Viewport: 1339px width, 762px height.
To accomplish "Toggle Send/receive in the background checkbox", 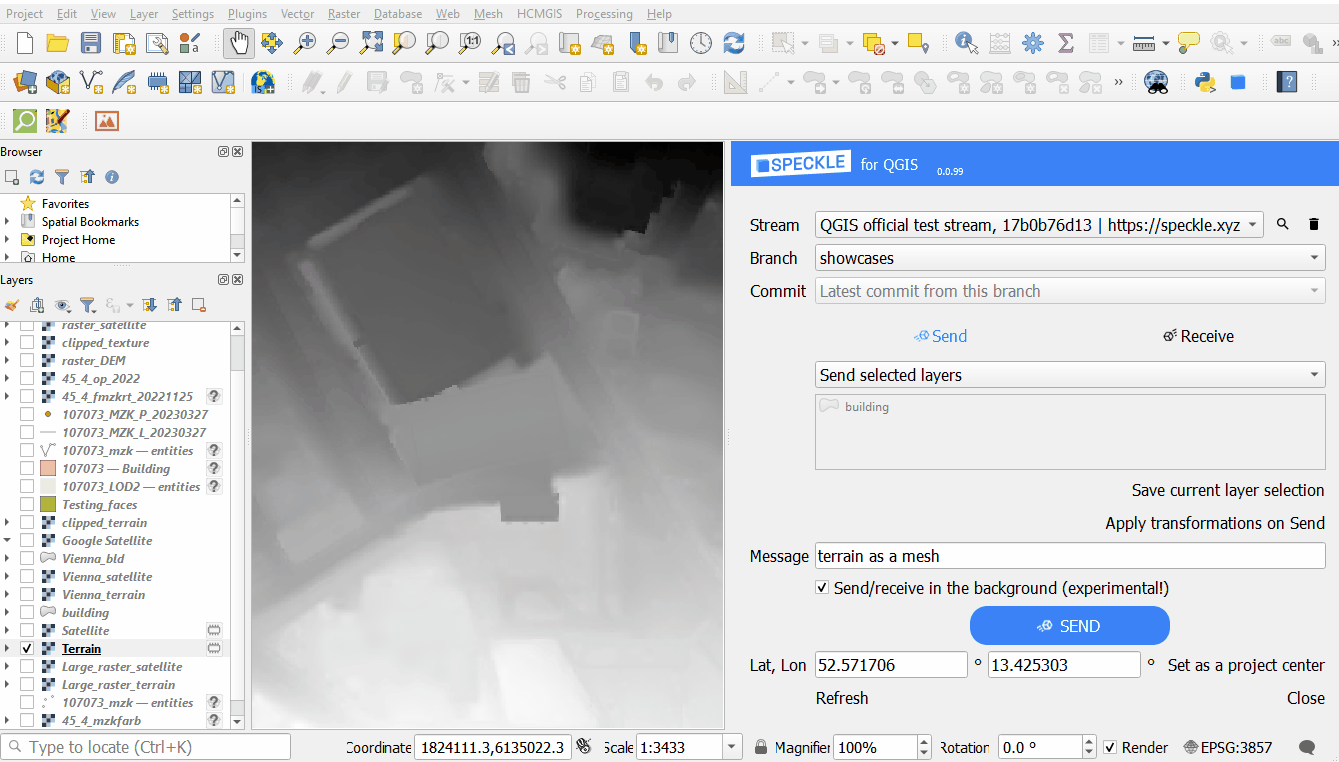I will tap(822, 588).
